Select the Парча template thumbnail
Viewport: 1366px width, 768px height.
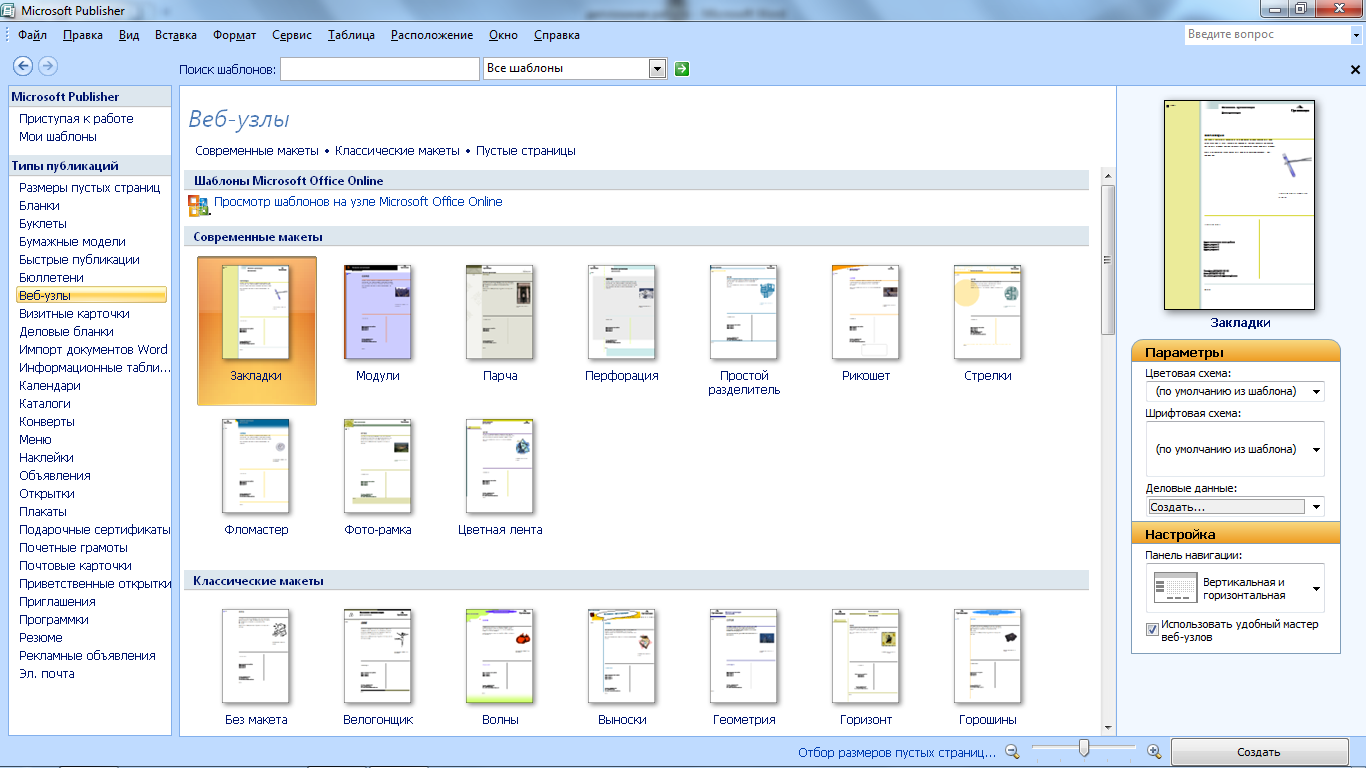500,312
